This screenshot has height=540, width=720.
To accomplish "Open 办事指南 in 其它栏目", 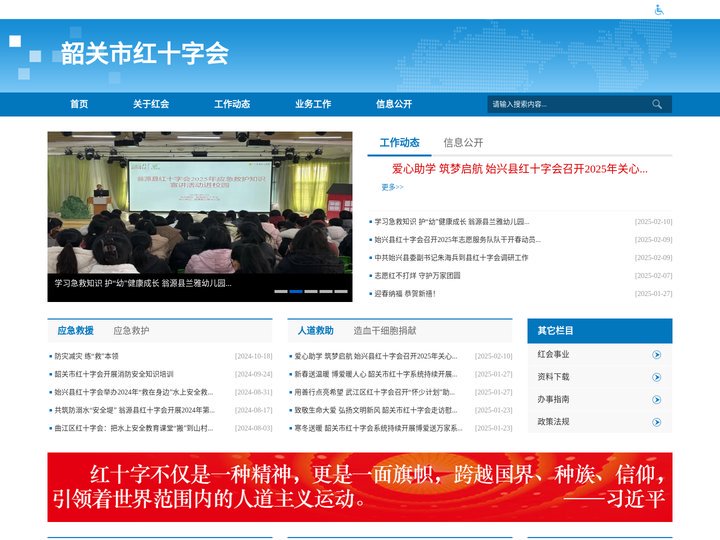I will click(x=553, y=399).
